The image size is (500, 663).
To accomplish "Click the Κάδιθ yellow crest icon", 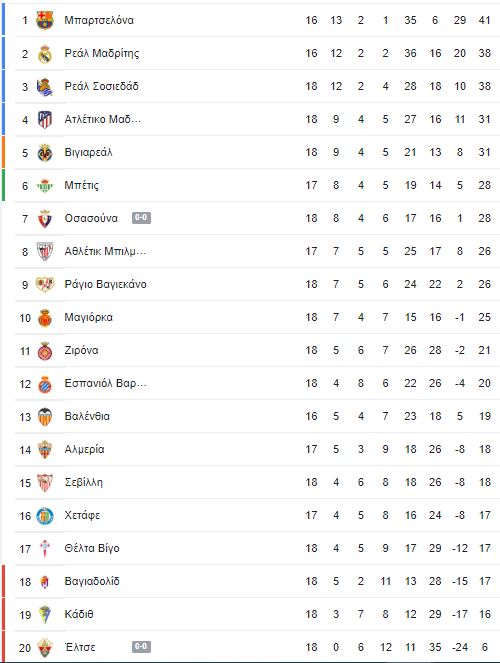I will pyautogui.click(x=45, y=615).
